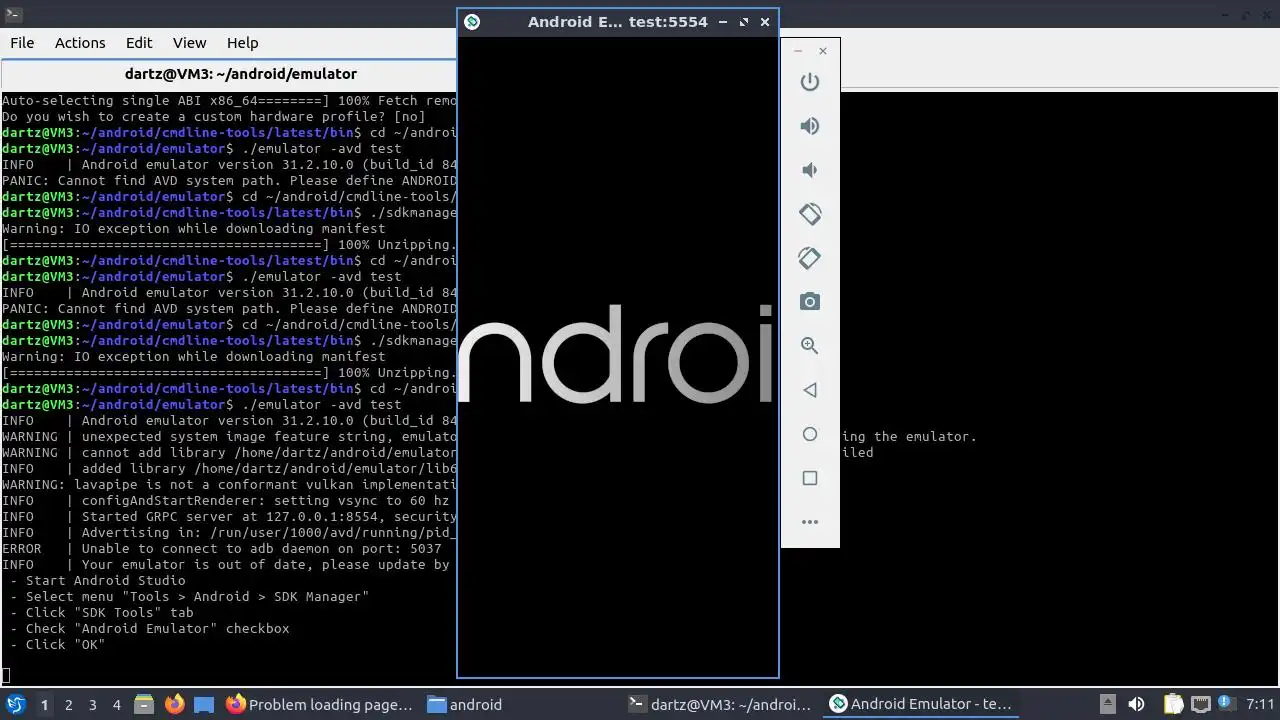Close the Android Emulator window
The width and height of the screenshot is (1280, 720).
pyautogui.click(x=765, y=22)
